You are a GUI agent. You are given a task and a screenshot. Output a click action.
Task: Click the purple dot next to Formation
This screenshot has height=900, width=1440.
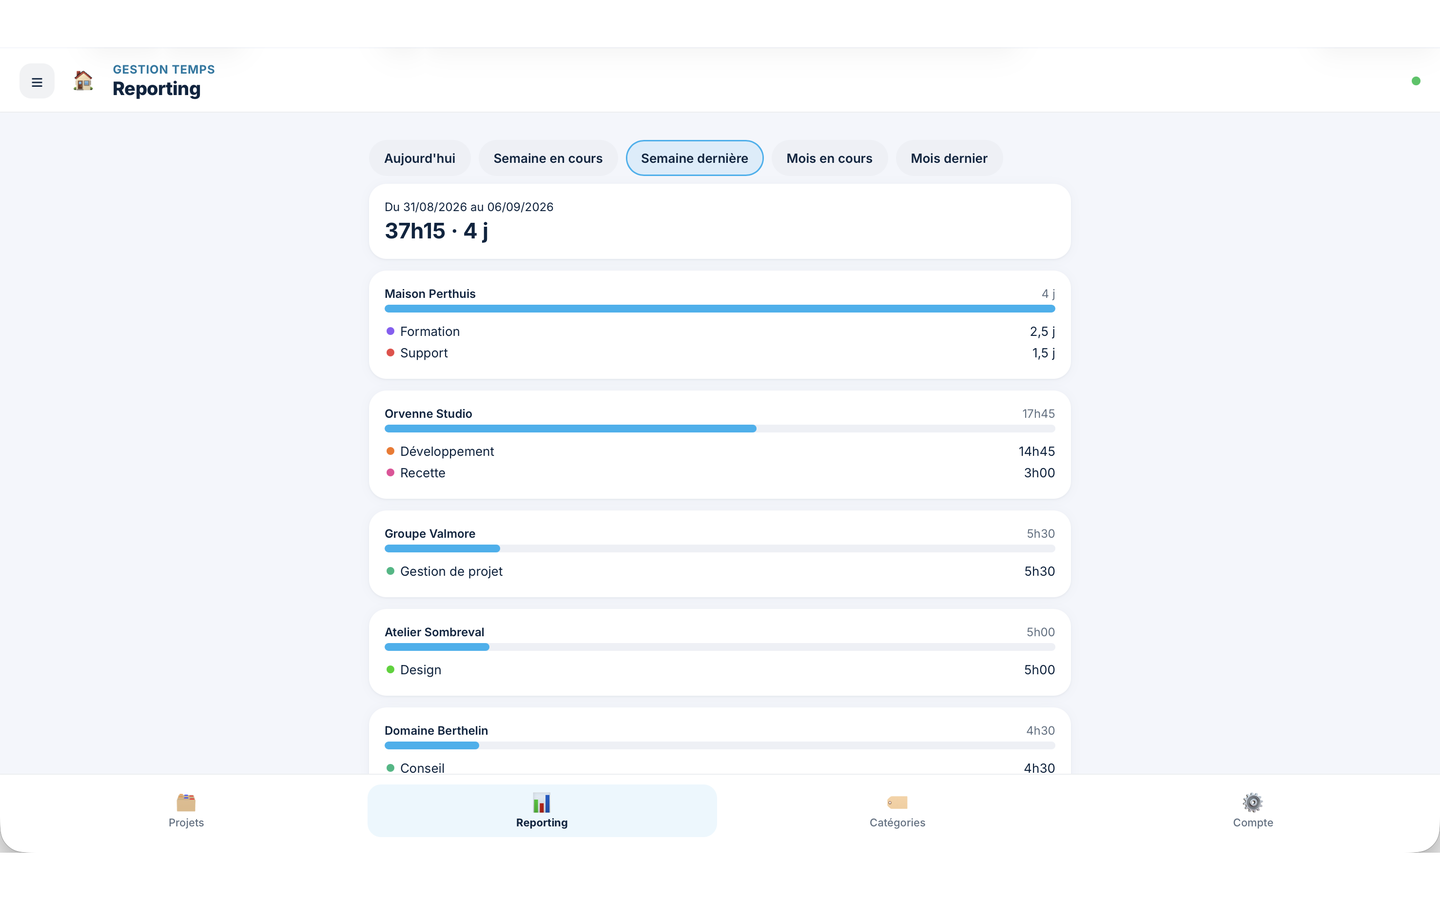[390, 331]
